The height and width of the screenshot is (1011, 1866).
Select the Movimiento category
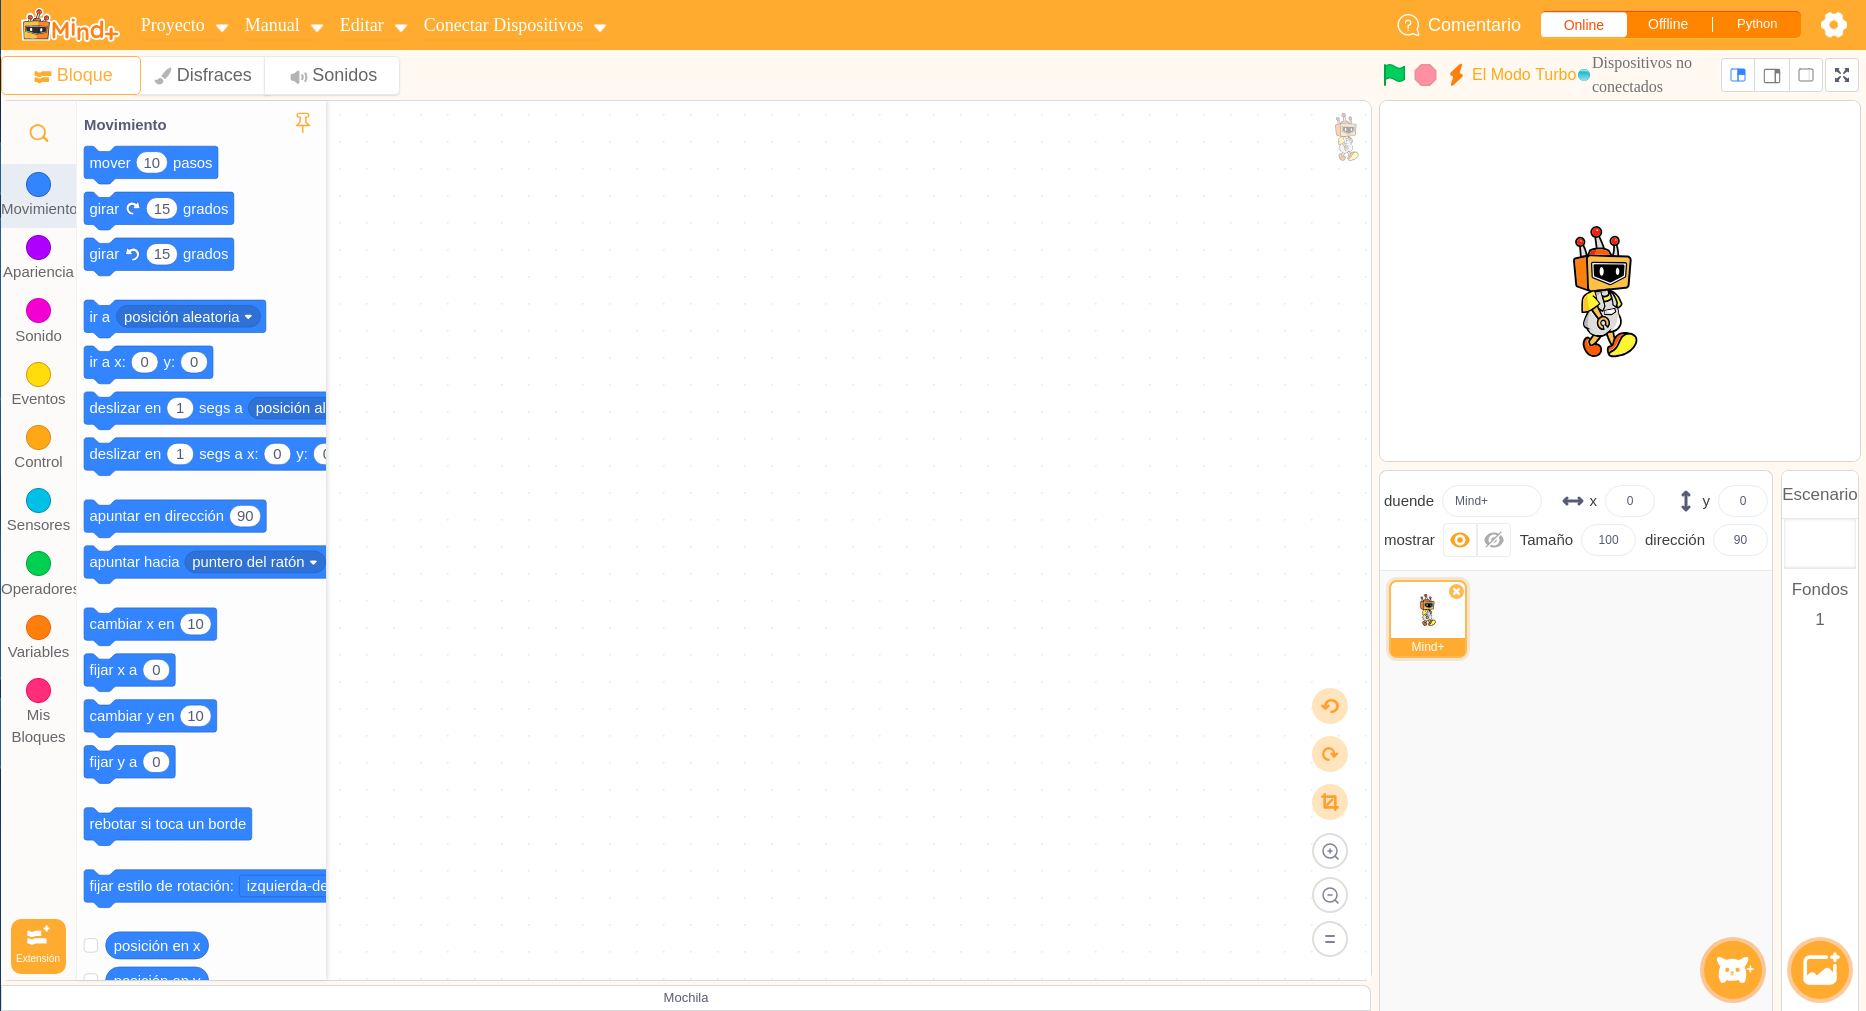38,195
